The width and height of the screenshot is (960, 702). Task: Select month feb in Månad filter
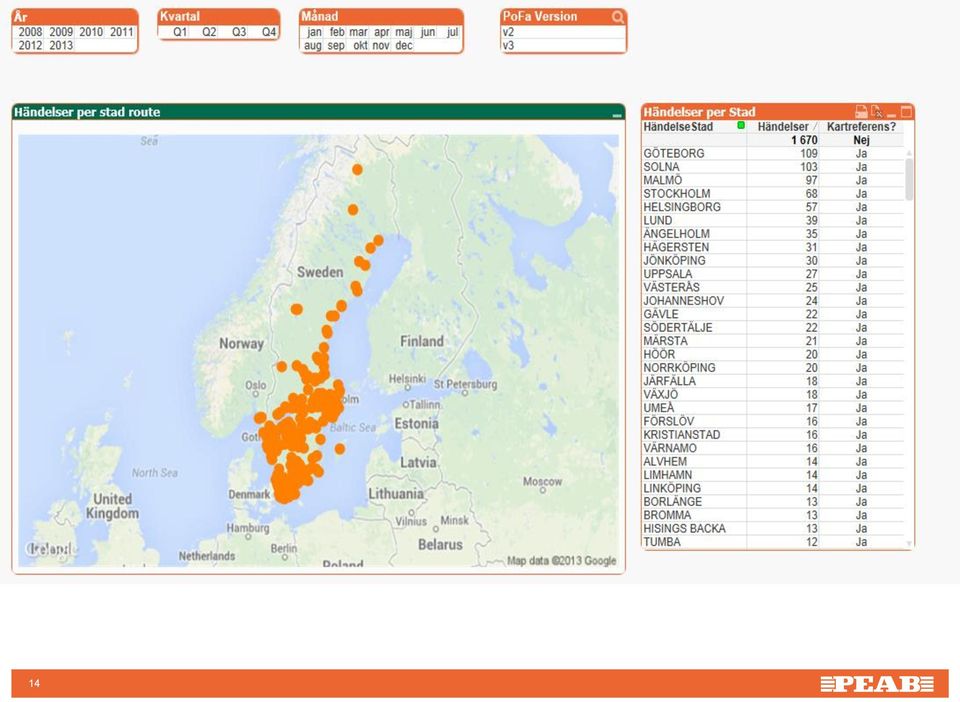pos(337,32)
